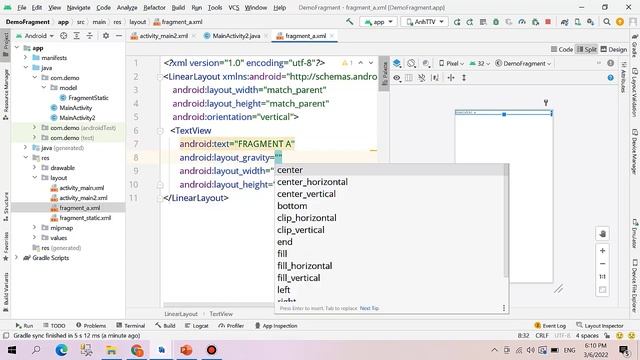Open PowerPoint from the taskbar
Image resolution: width=640 pixels, height=360 pixels.
186,350
